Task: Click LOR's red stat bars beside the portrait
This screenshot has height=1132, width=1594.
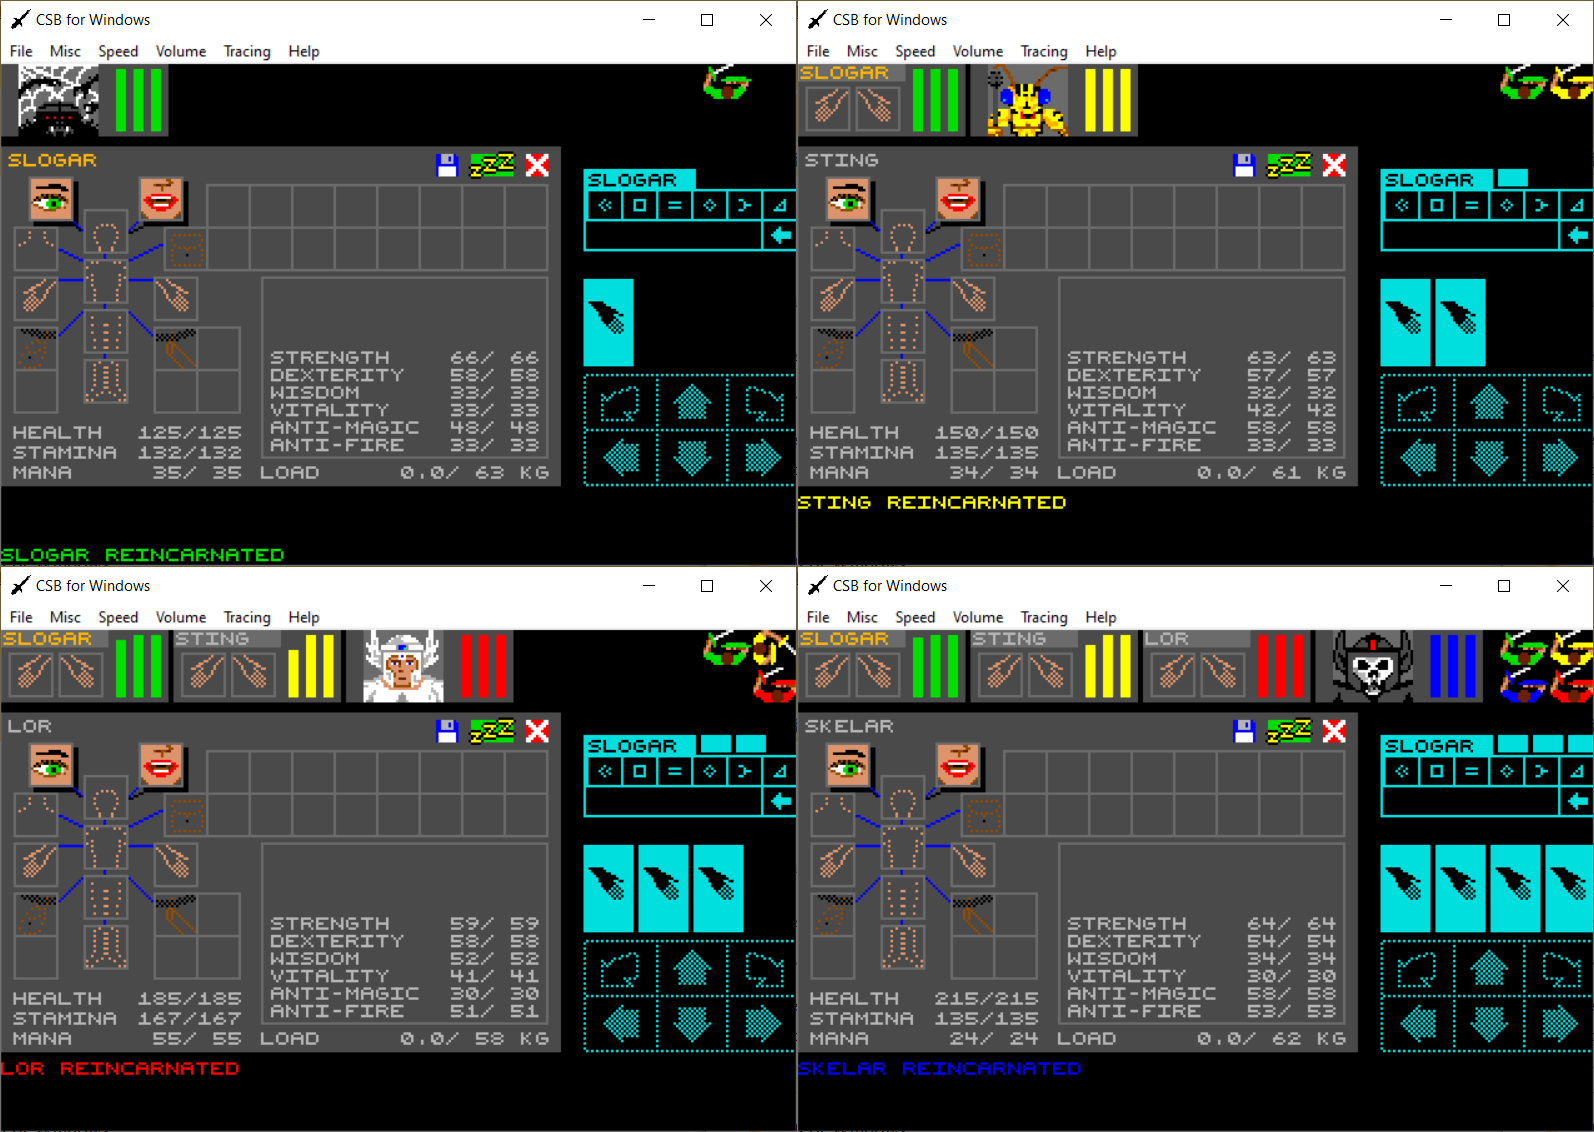Action: point(484,666)
